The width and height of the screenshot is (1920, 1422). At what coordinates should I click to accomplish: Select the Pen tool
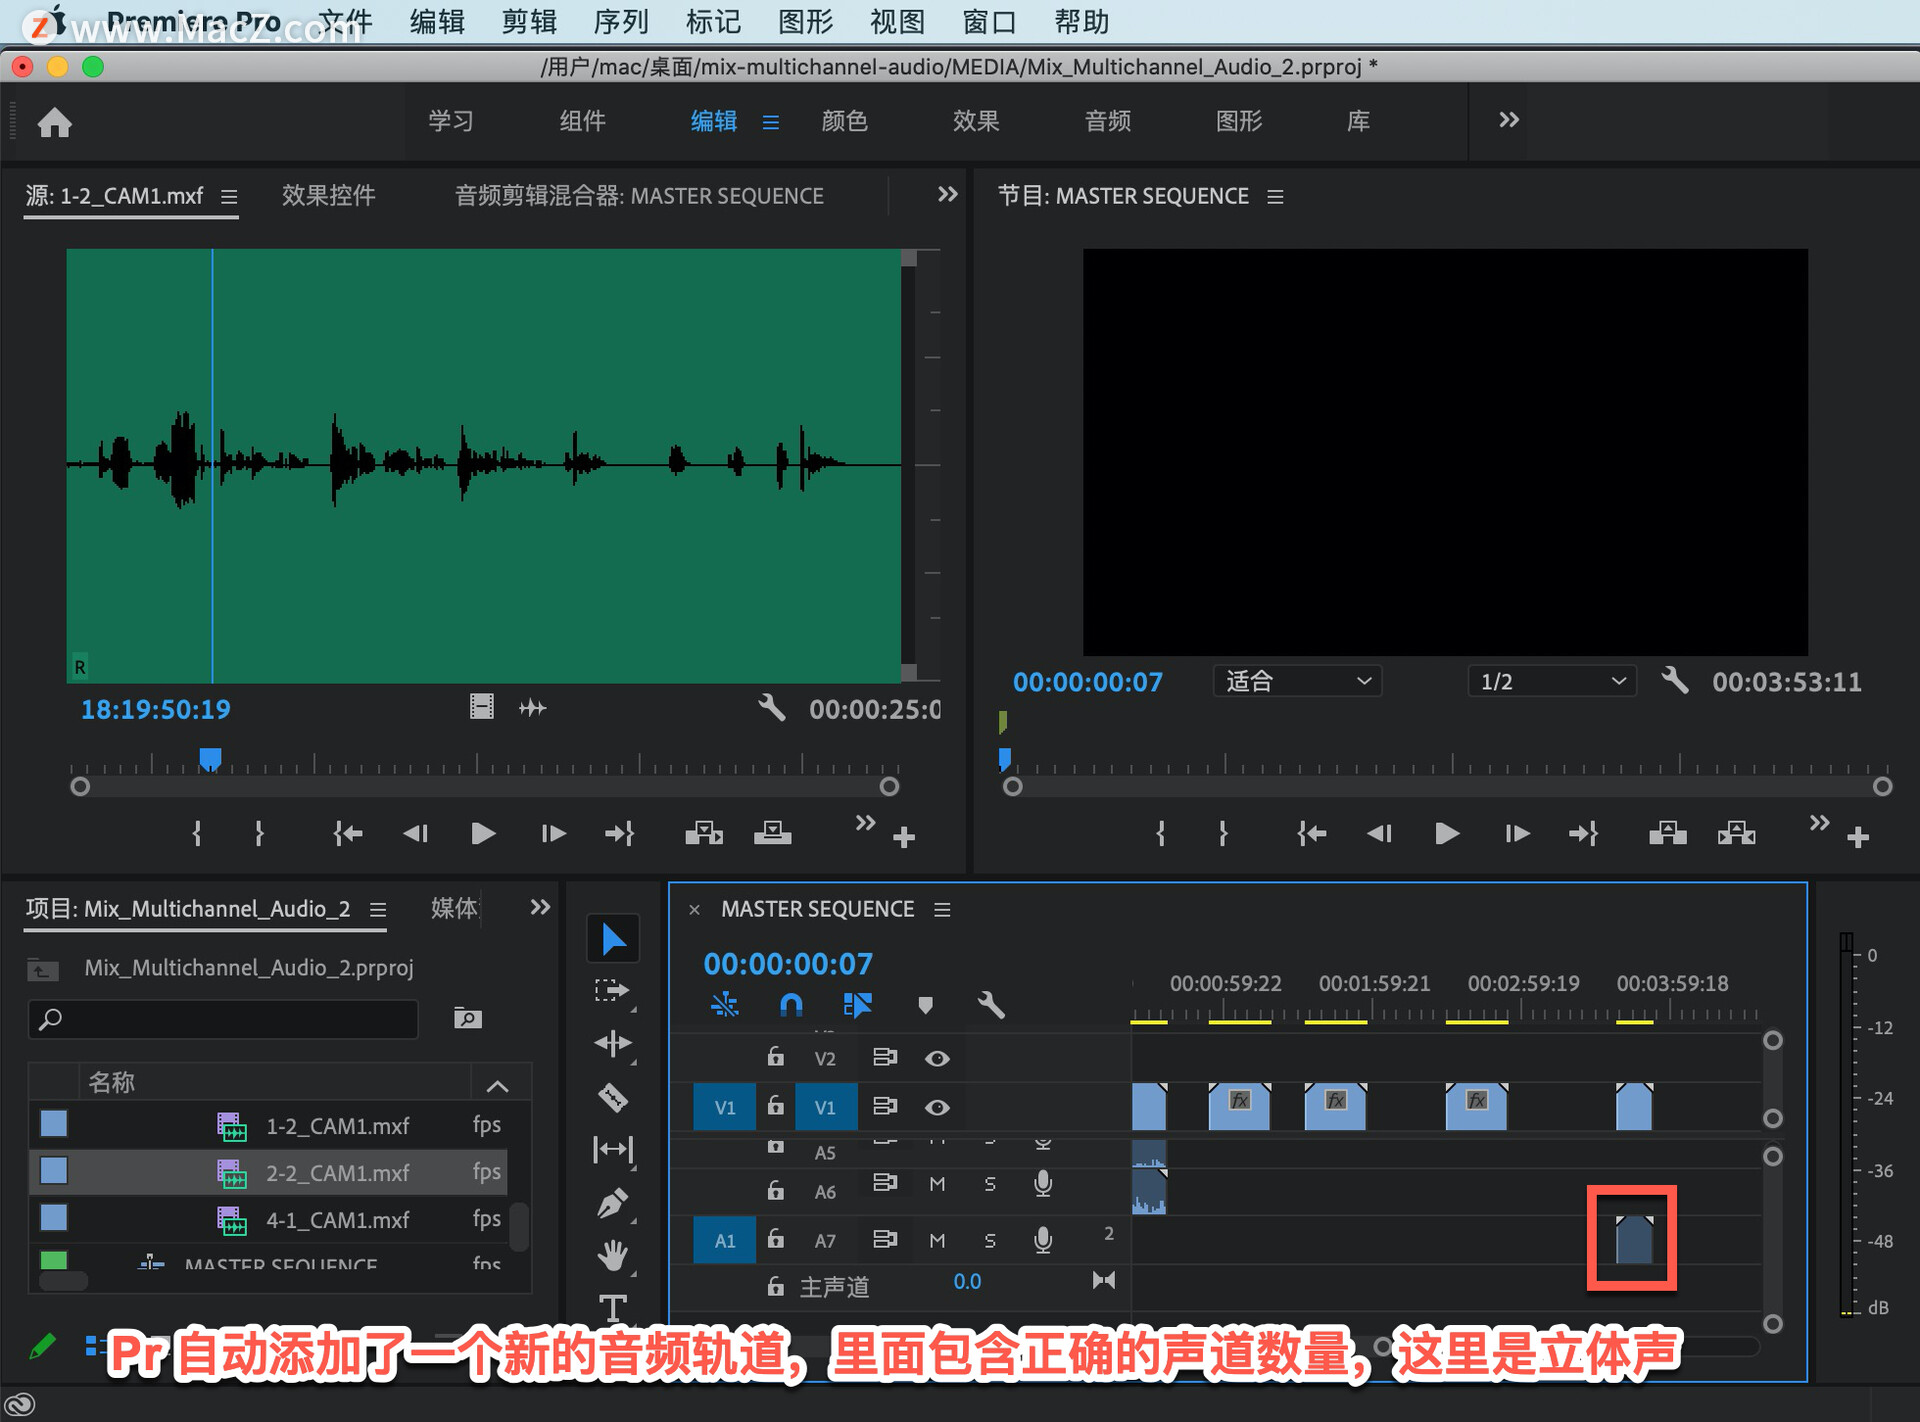point(613,1203)
